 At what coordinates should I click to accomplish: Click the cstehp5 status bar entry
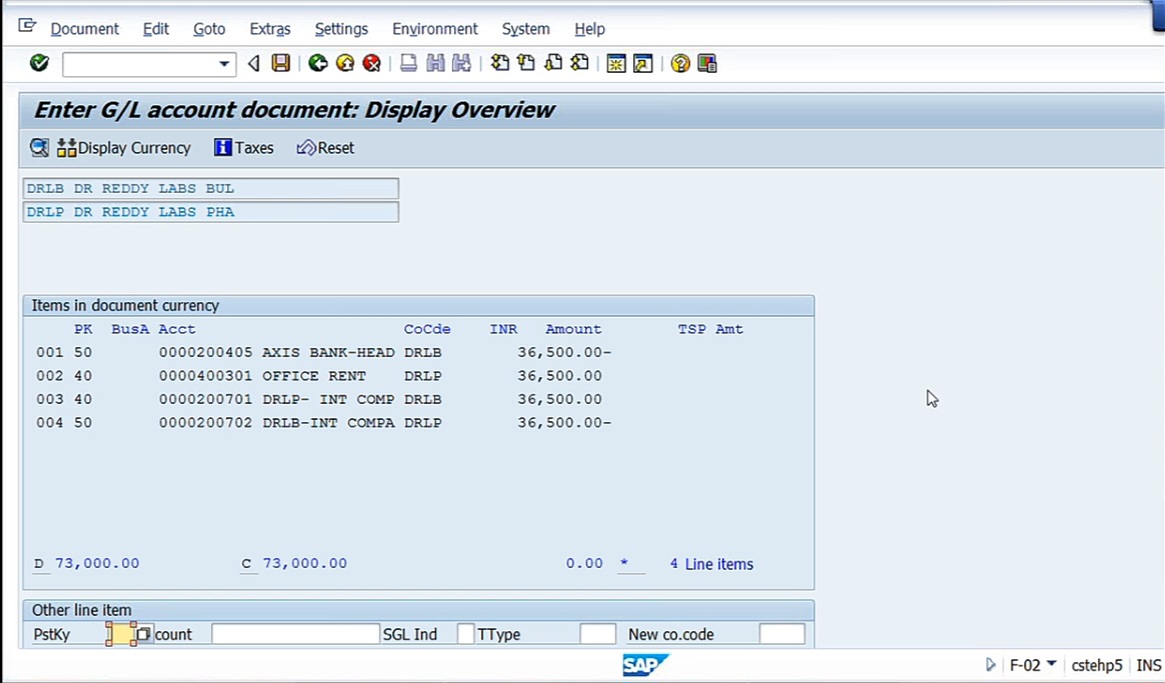point(1097,664)
